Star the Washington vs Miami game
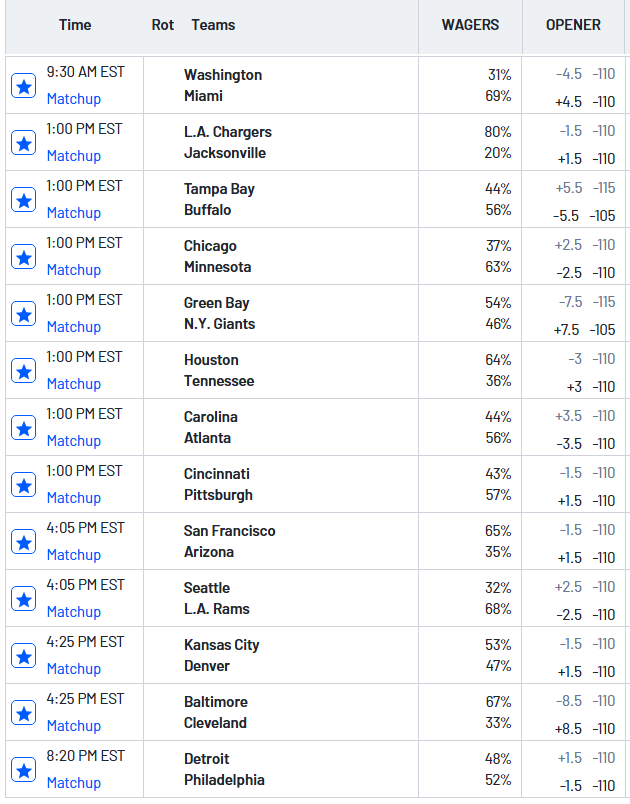 tap(24, 86)
